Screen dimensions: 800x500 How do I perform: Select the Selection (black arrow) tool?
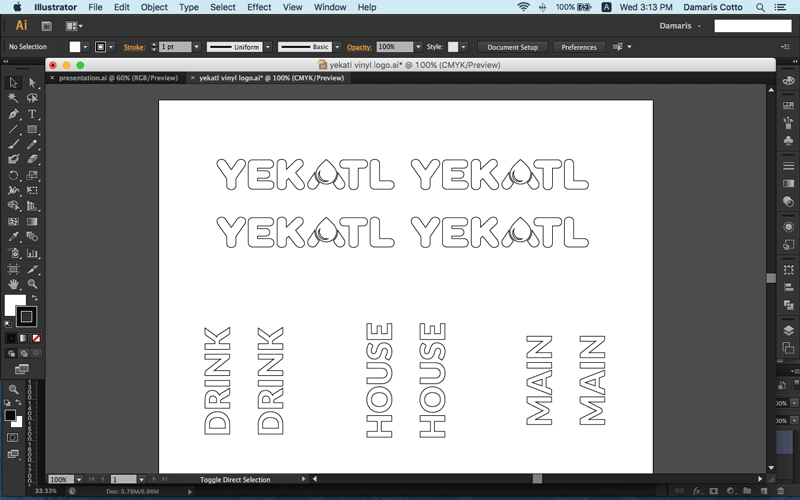tap(13, 83)
